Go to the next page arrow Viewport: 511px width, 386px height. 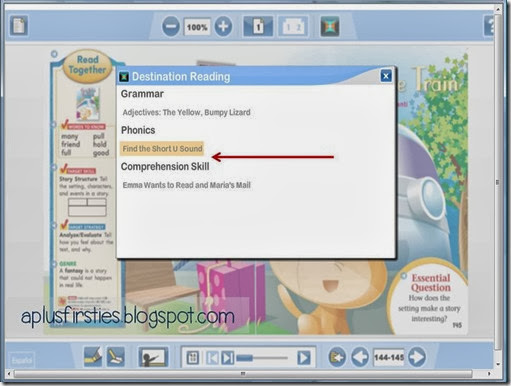pyautogui.click(x=417, y=357)
